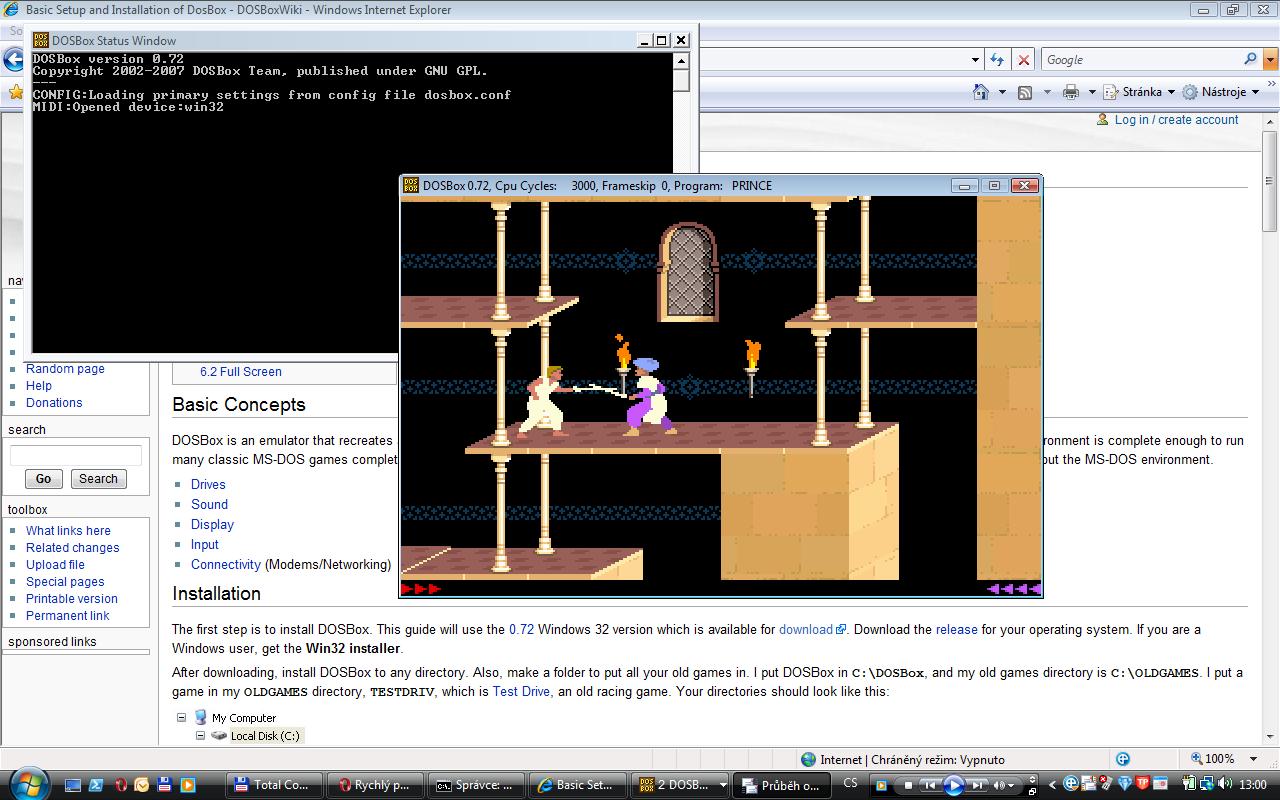Screen dimensions: 1280x800
Task: Open the Random page link
Action: coord(65,369)
